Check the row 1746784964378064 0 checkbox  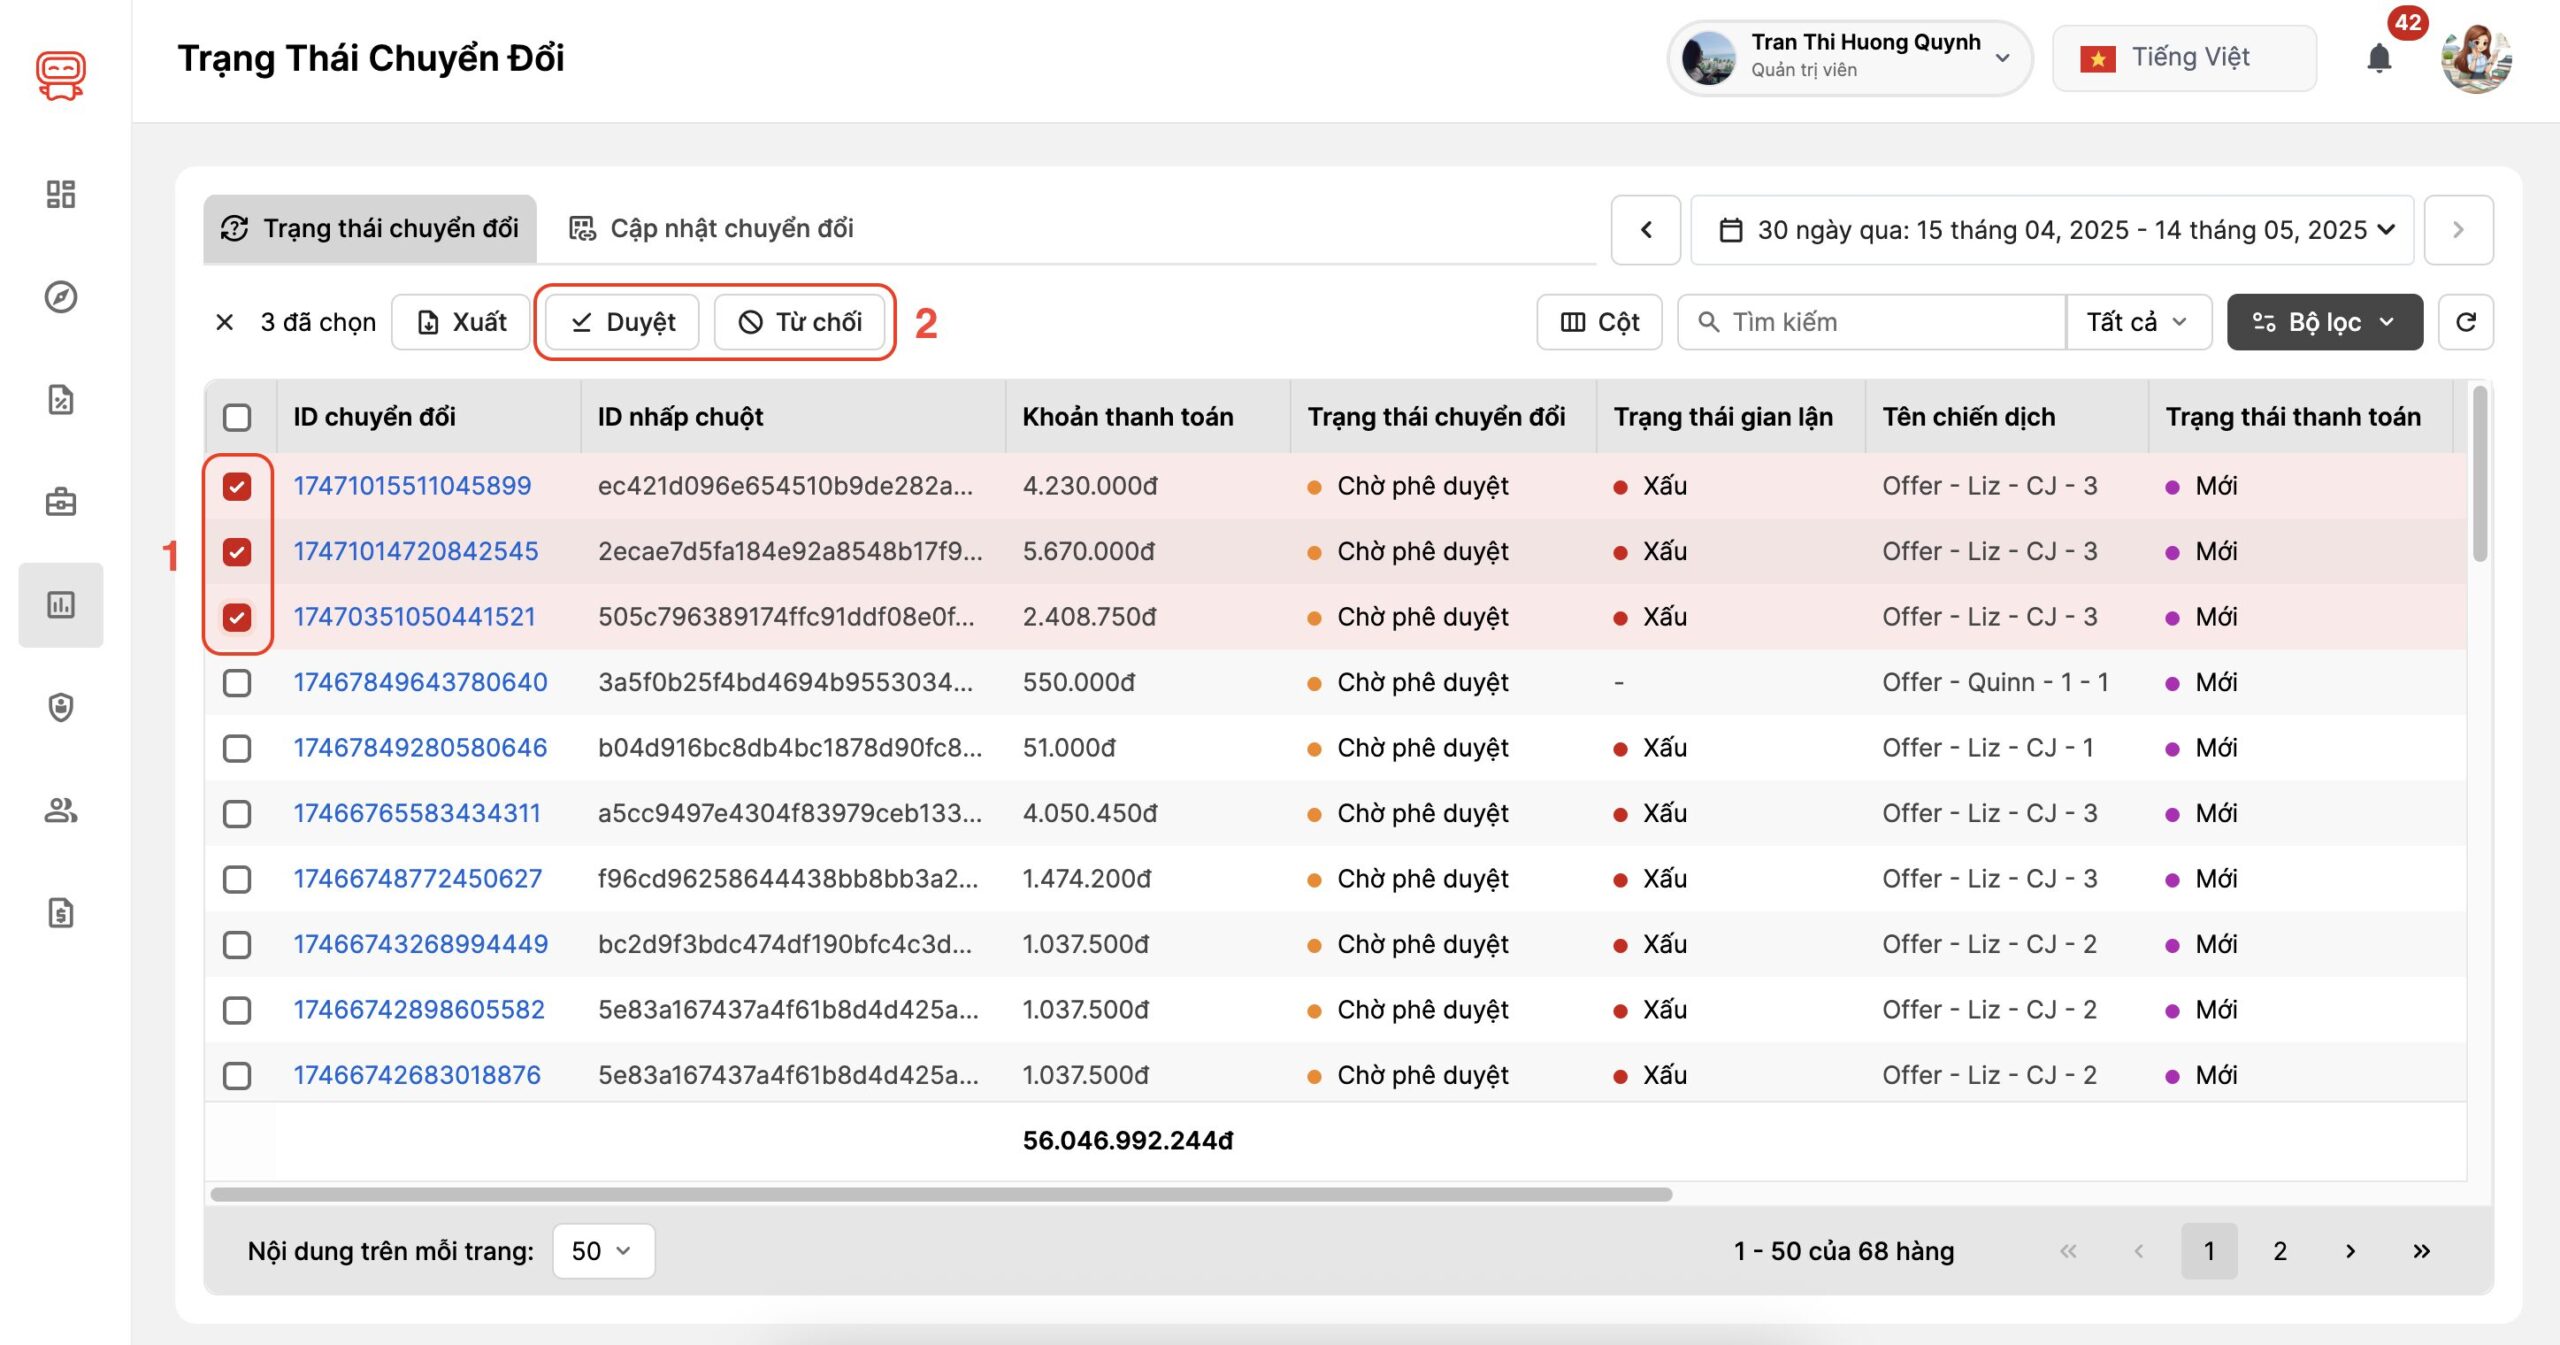click(237, 683)
